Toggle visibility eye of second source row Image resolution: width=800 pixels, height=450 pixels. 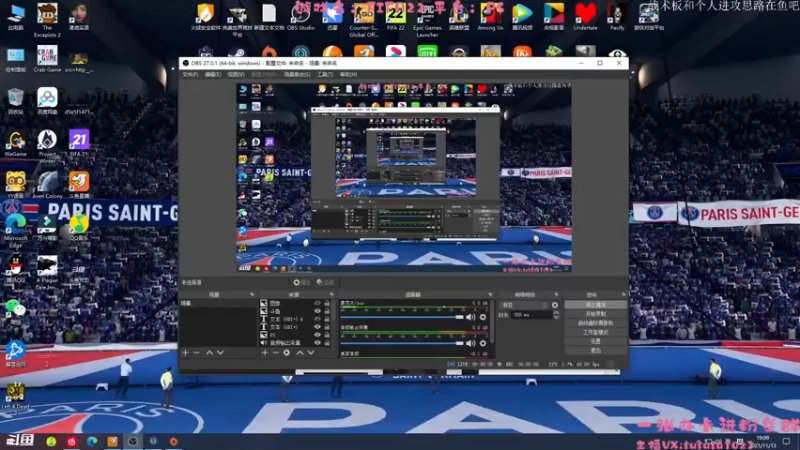click(x=317, y=311)
